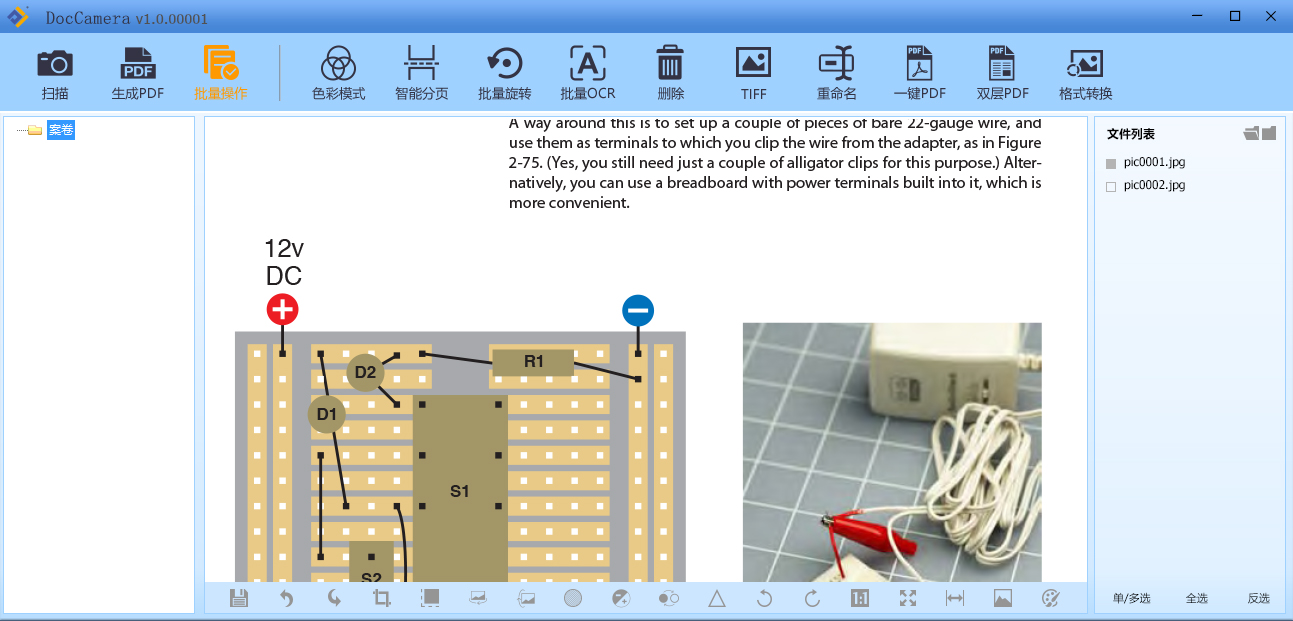Click the picture icon next to palette
The width and height of the screenshot is (1293, 621).
pyautogui.click(x=1003, y=598)
